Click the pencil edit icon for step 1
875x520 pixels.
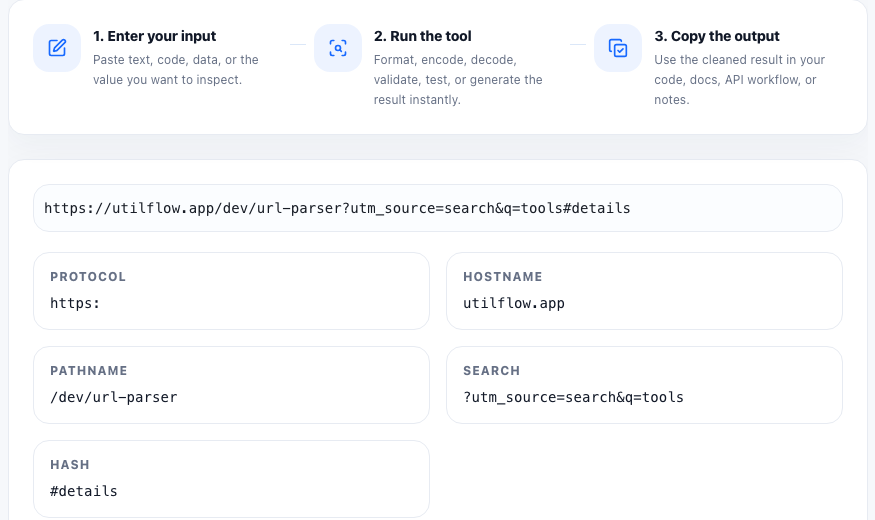[x=57, y=48]
